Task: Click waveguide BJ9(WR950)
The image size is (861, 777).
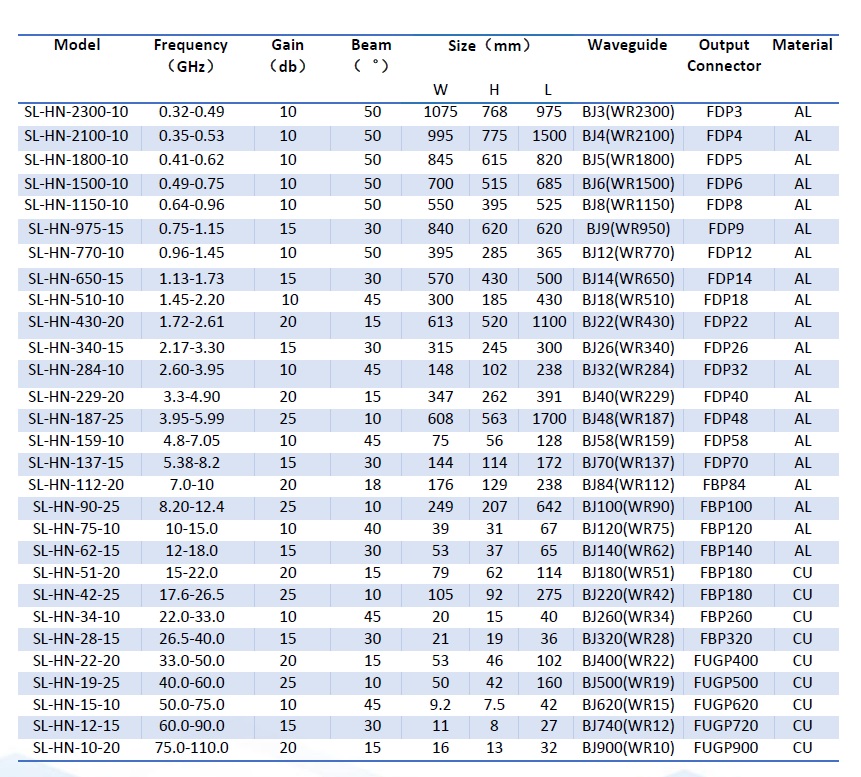Action: point(628,228)
